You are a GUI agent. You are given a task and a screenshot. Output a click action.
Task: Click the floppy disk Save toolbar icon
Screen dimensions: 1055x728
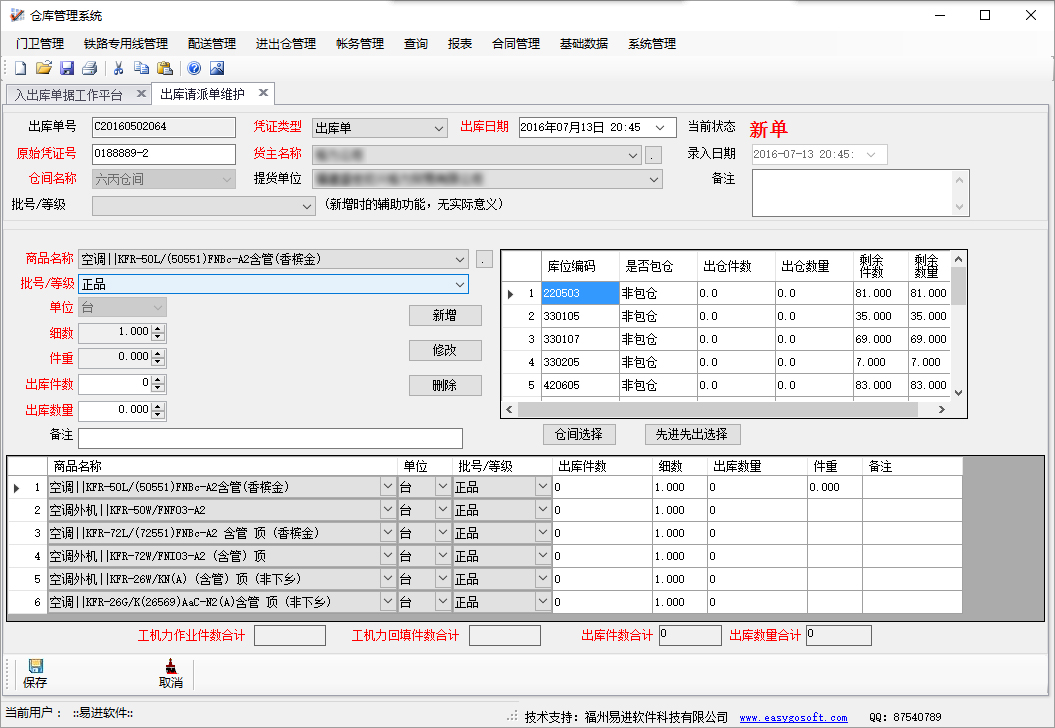(67, 68)
